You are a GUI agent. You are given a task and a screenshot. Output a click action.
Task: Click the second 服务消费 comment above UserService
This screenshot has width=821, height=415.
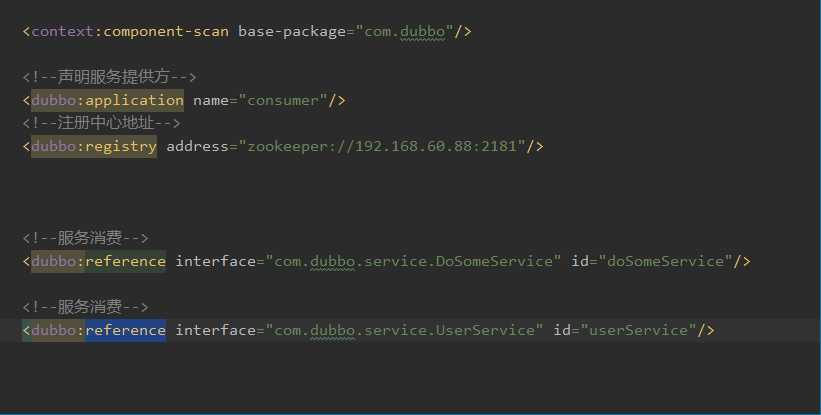85,307
